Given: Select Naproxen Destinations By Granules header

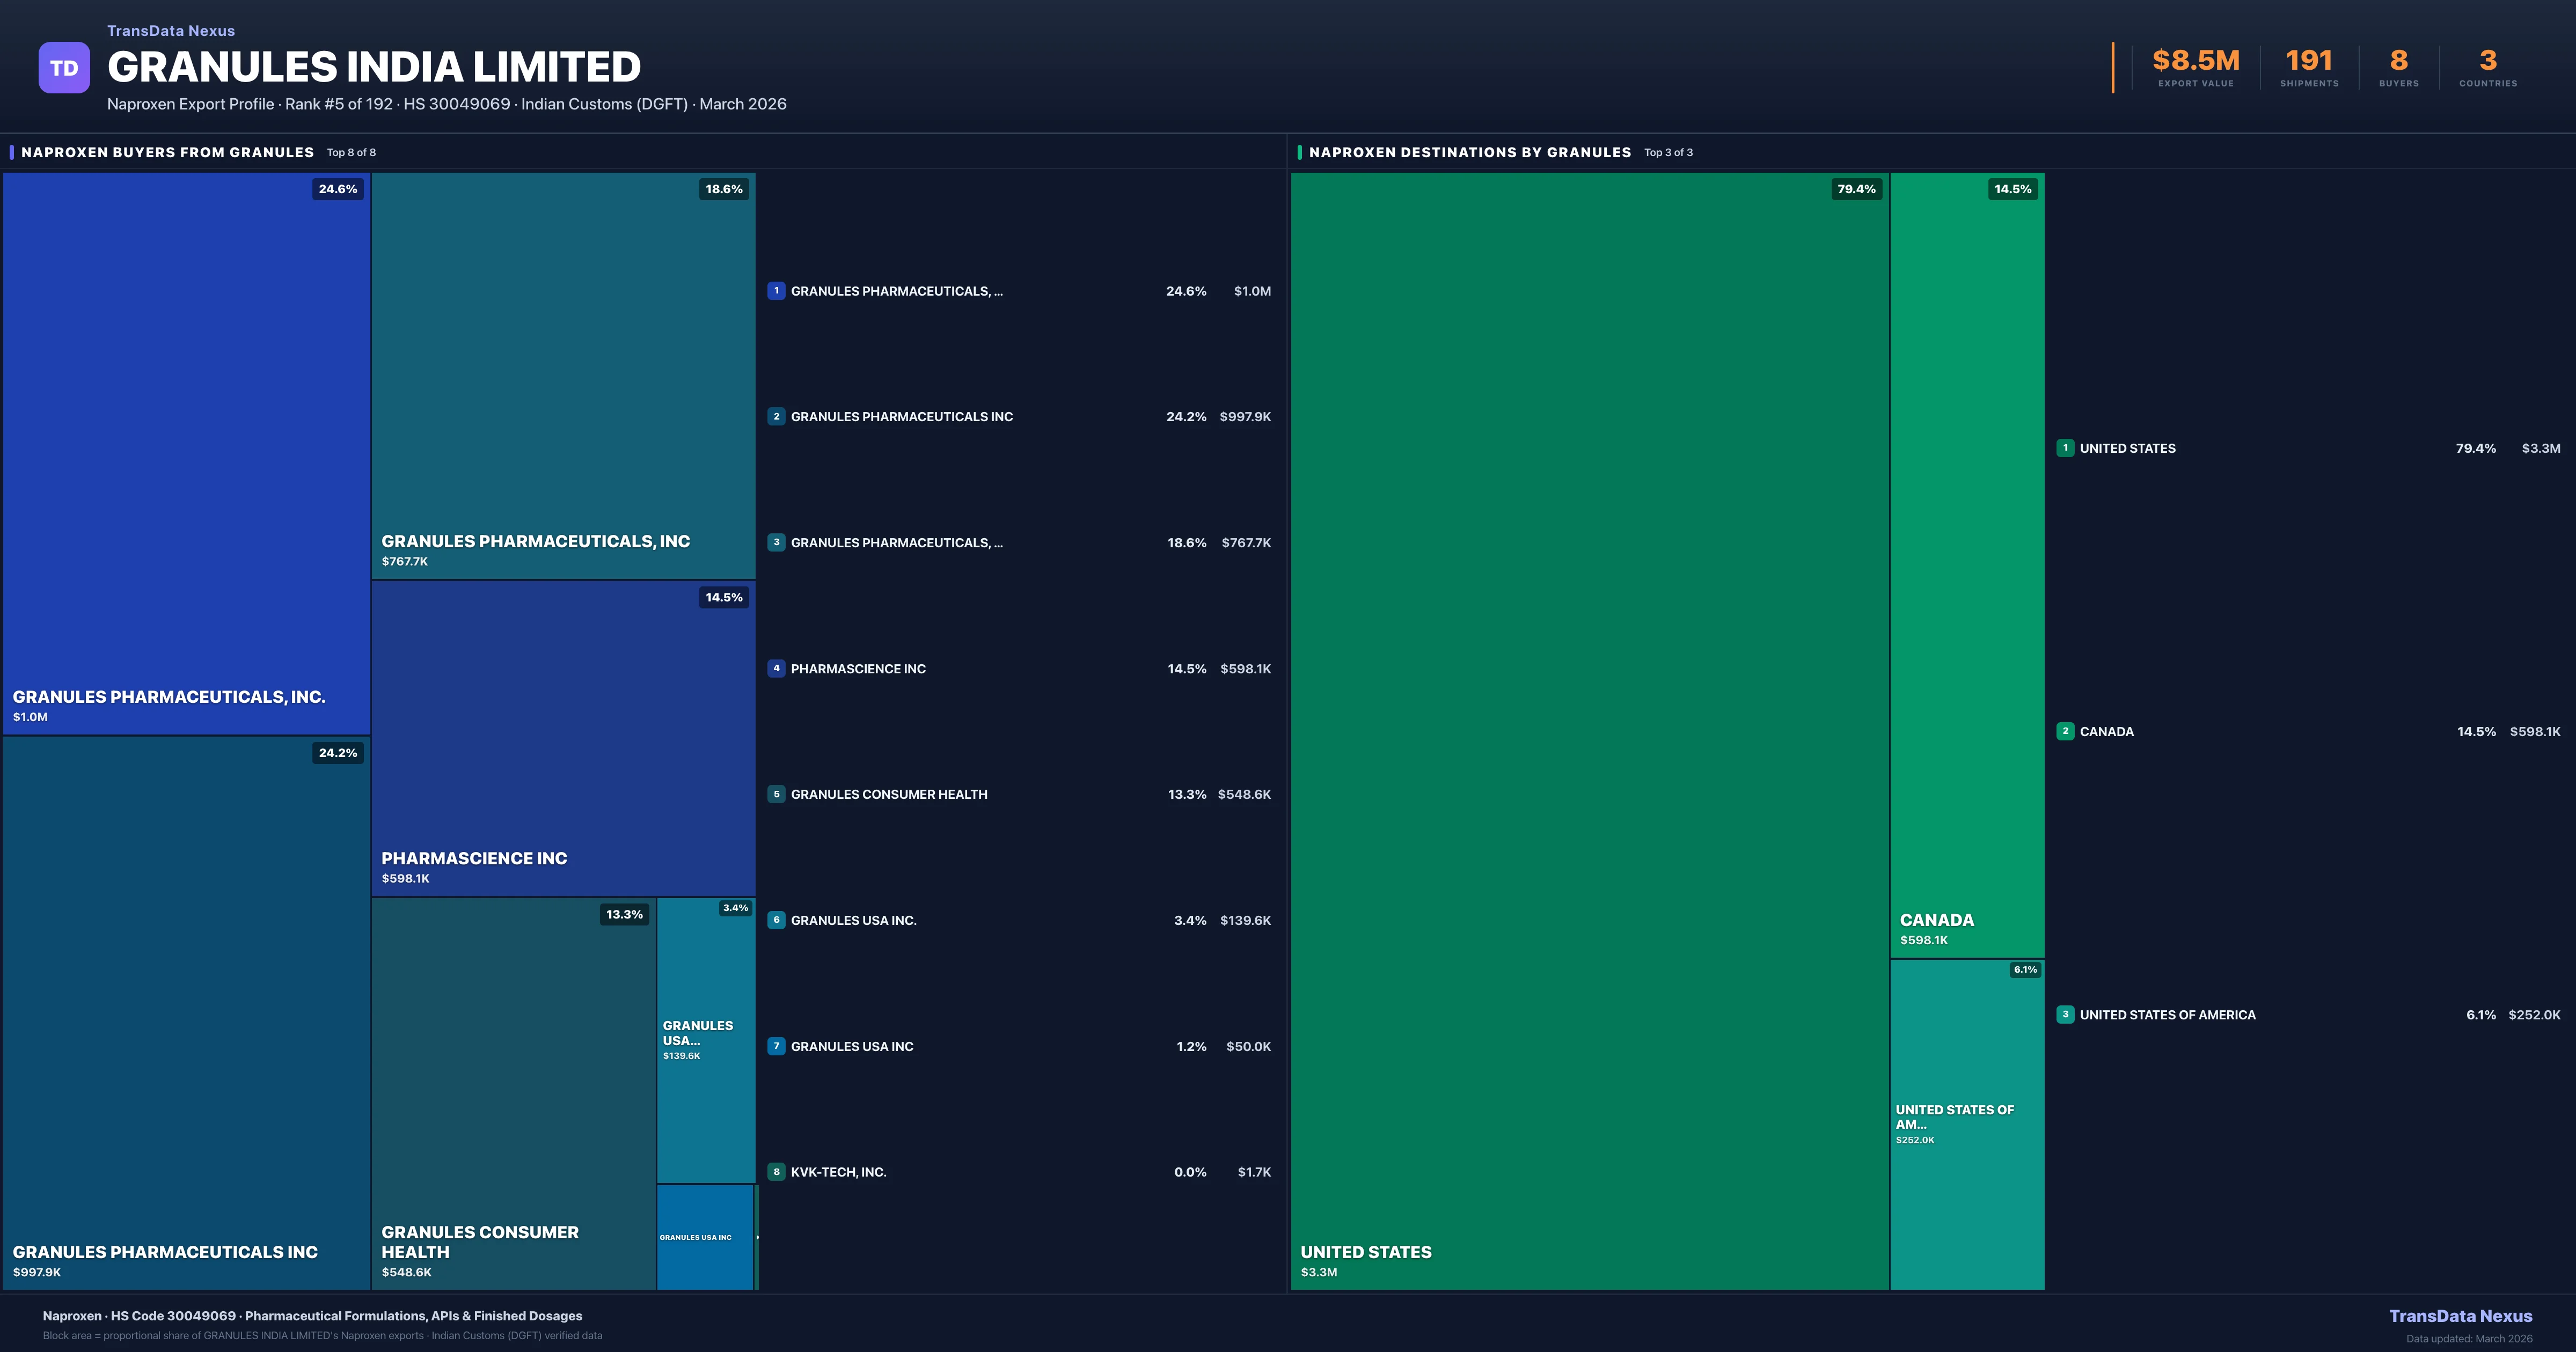Looking at the screenshot, I should (x=1469, y=152).
